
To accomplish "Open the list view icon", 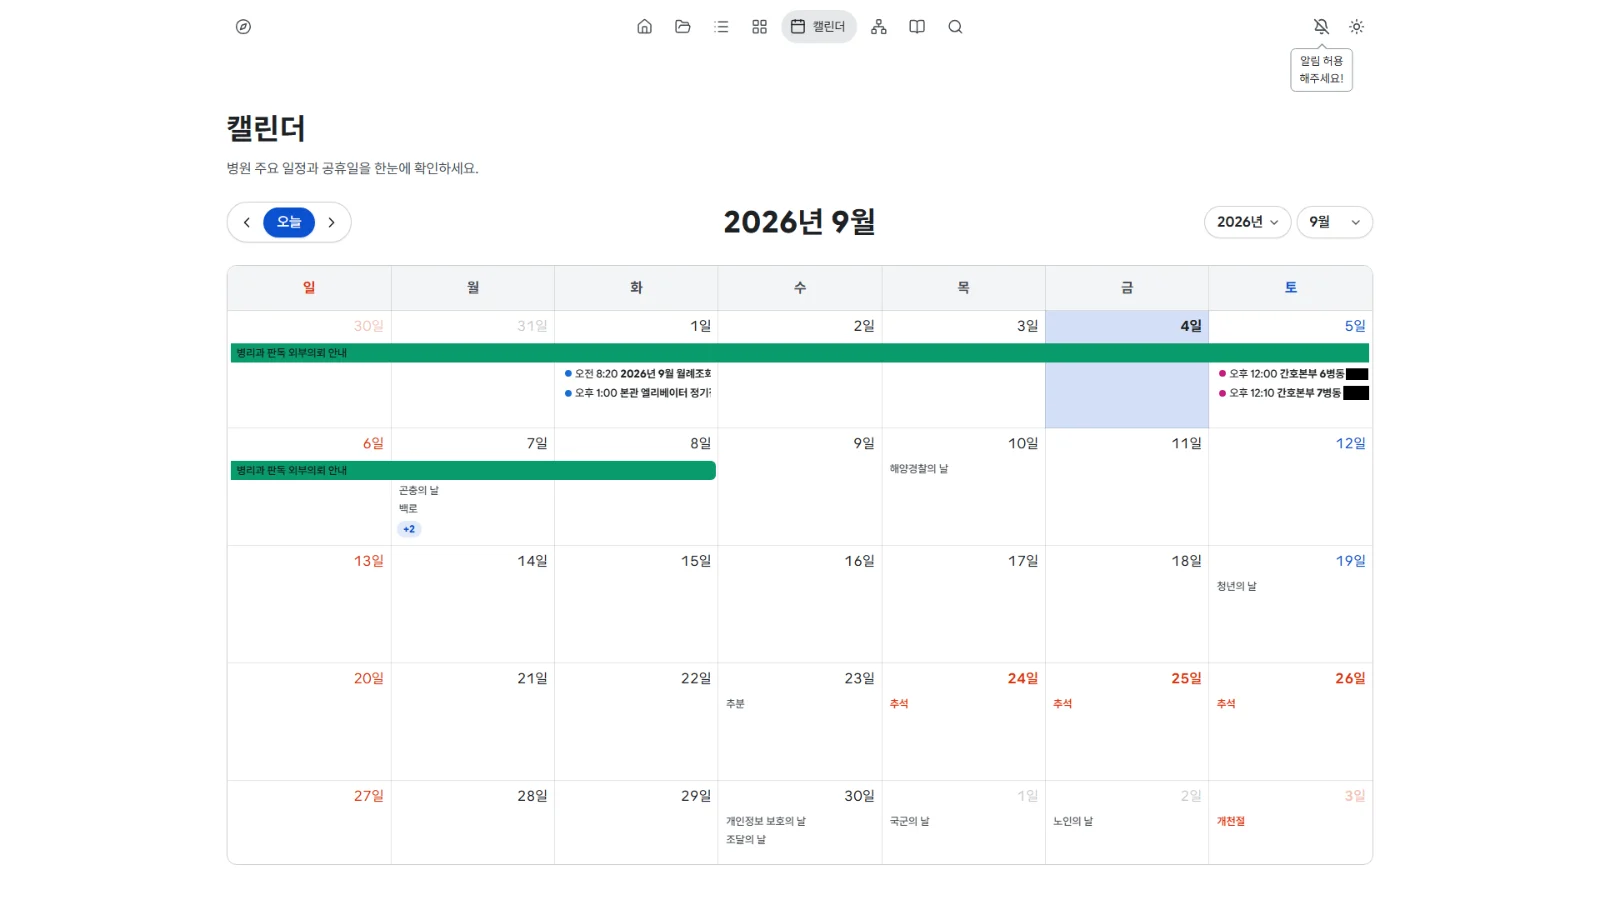I will click(721, 27).
